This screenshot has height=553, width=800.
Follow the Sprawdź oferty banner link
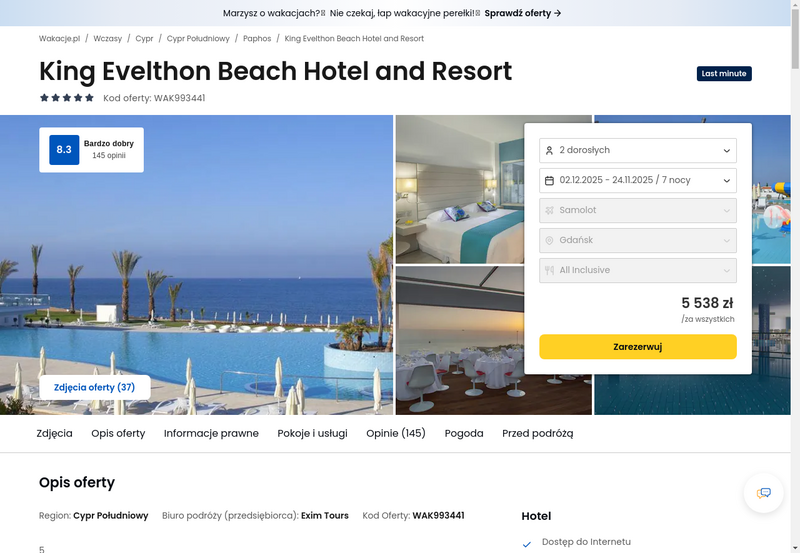[x=523, y=13]
